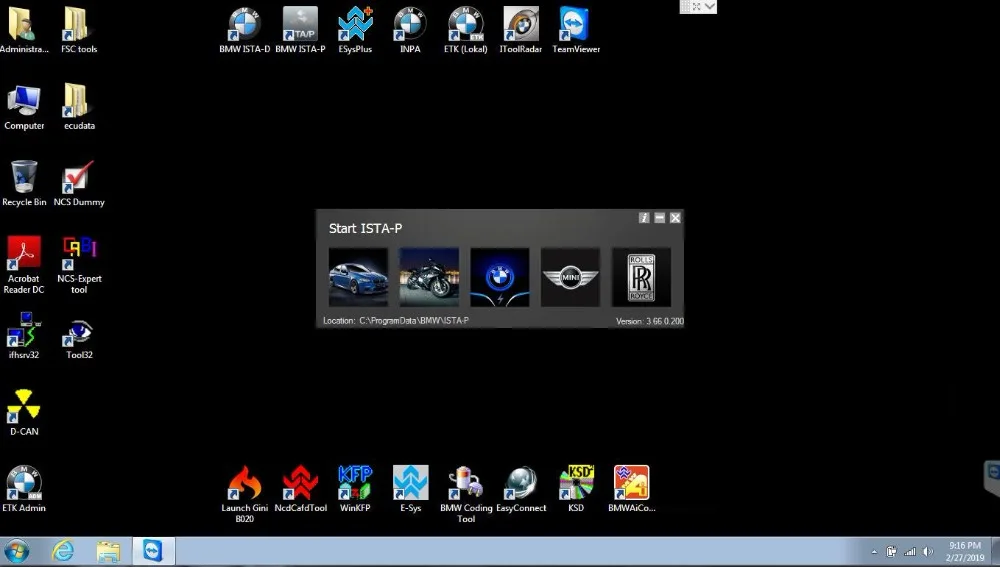Image resolution: width=1000 pixels, height=567 pixels.
Task: Choose the Rolls-Royce brand tile
Action: pos(641,277)
